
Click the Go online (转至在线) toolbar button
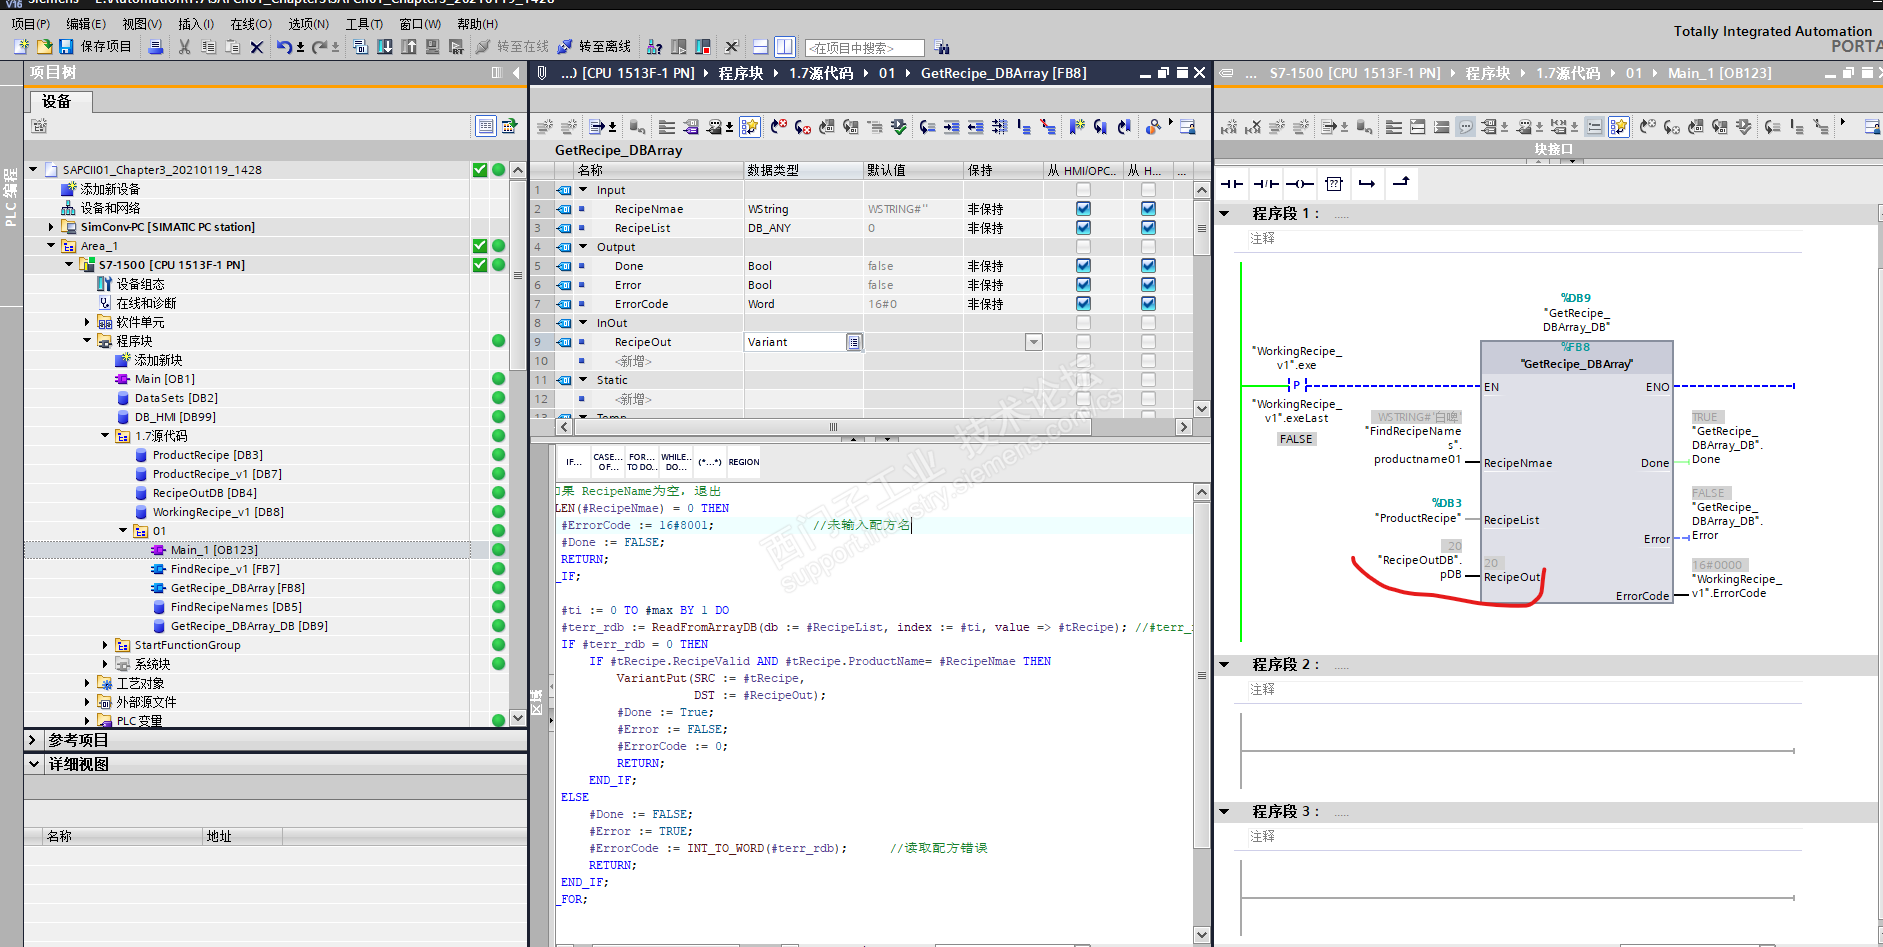tap(512, 47)
